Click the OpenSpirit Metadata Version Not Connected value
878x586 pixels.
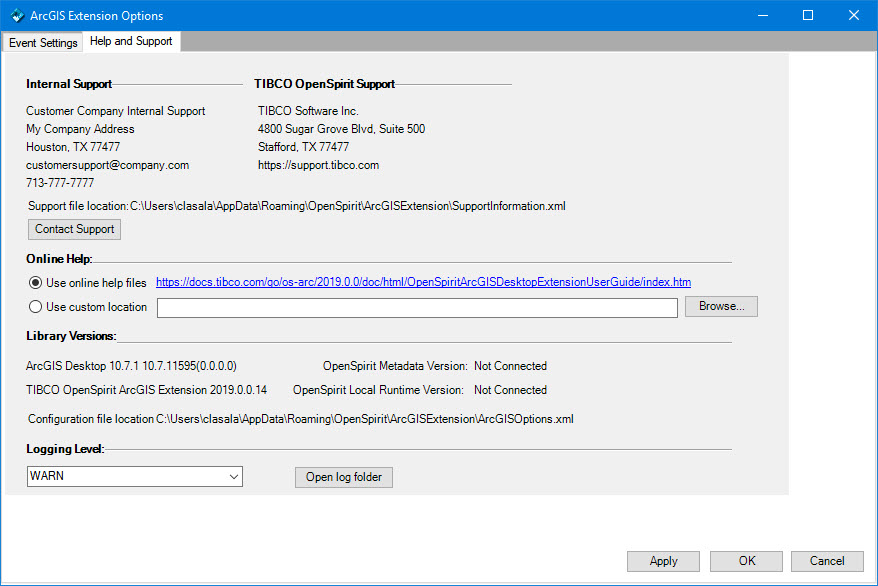[510, 366]
